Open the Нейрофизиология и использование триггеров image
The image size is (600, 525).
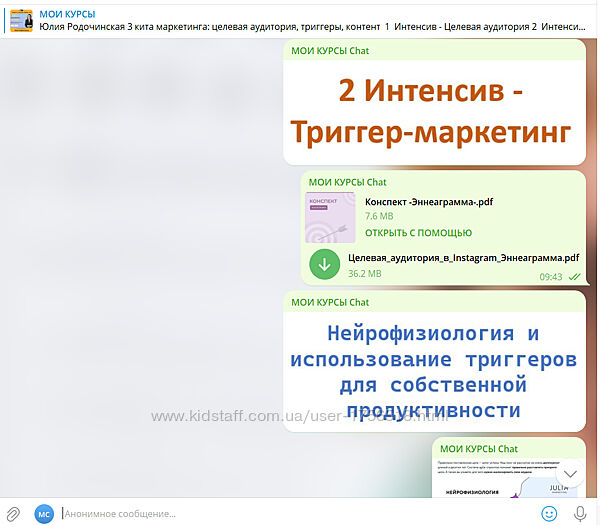(x=434, y=372)
